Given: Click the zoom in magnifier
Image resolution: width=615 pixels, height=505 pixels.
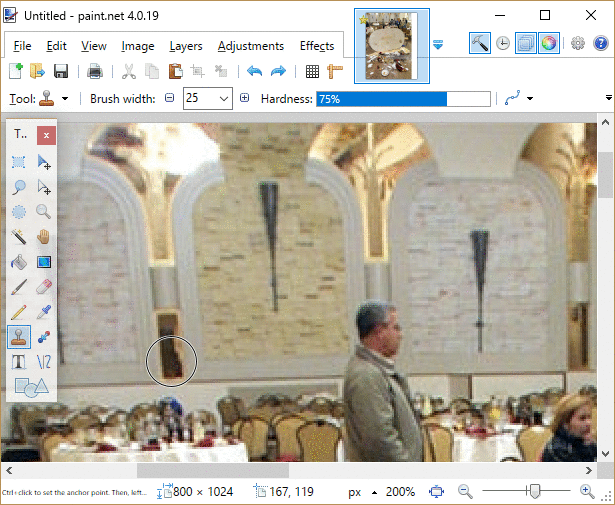Looking at the screenshot, I should click(586, 491).
